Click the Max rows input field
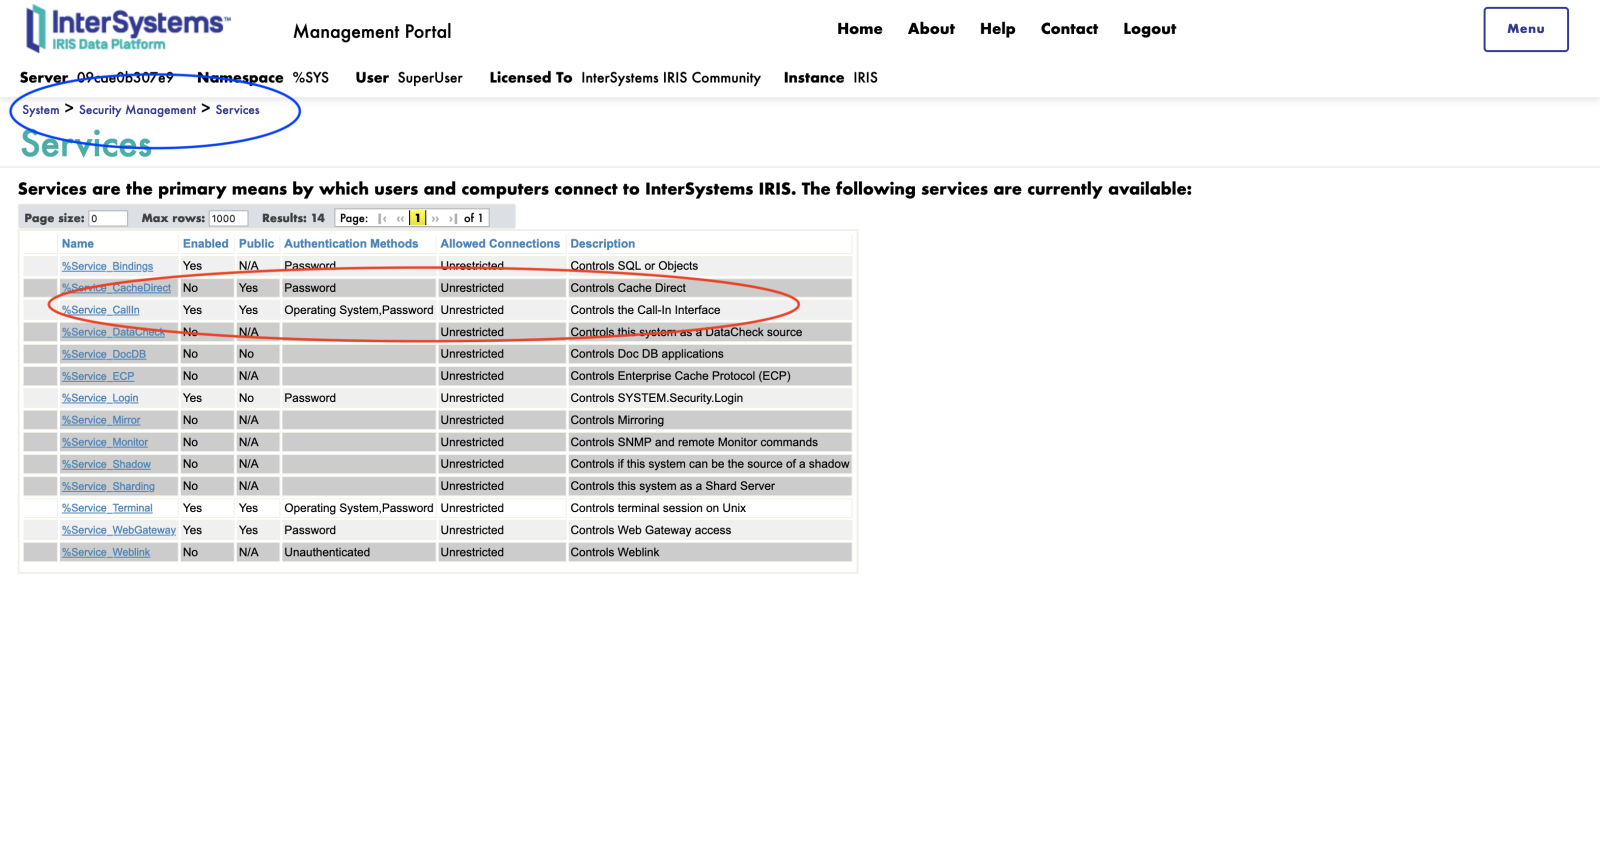 [x=227, y=219]
